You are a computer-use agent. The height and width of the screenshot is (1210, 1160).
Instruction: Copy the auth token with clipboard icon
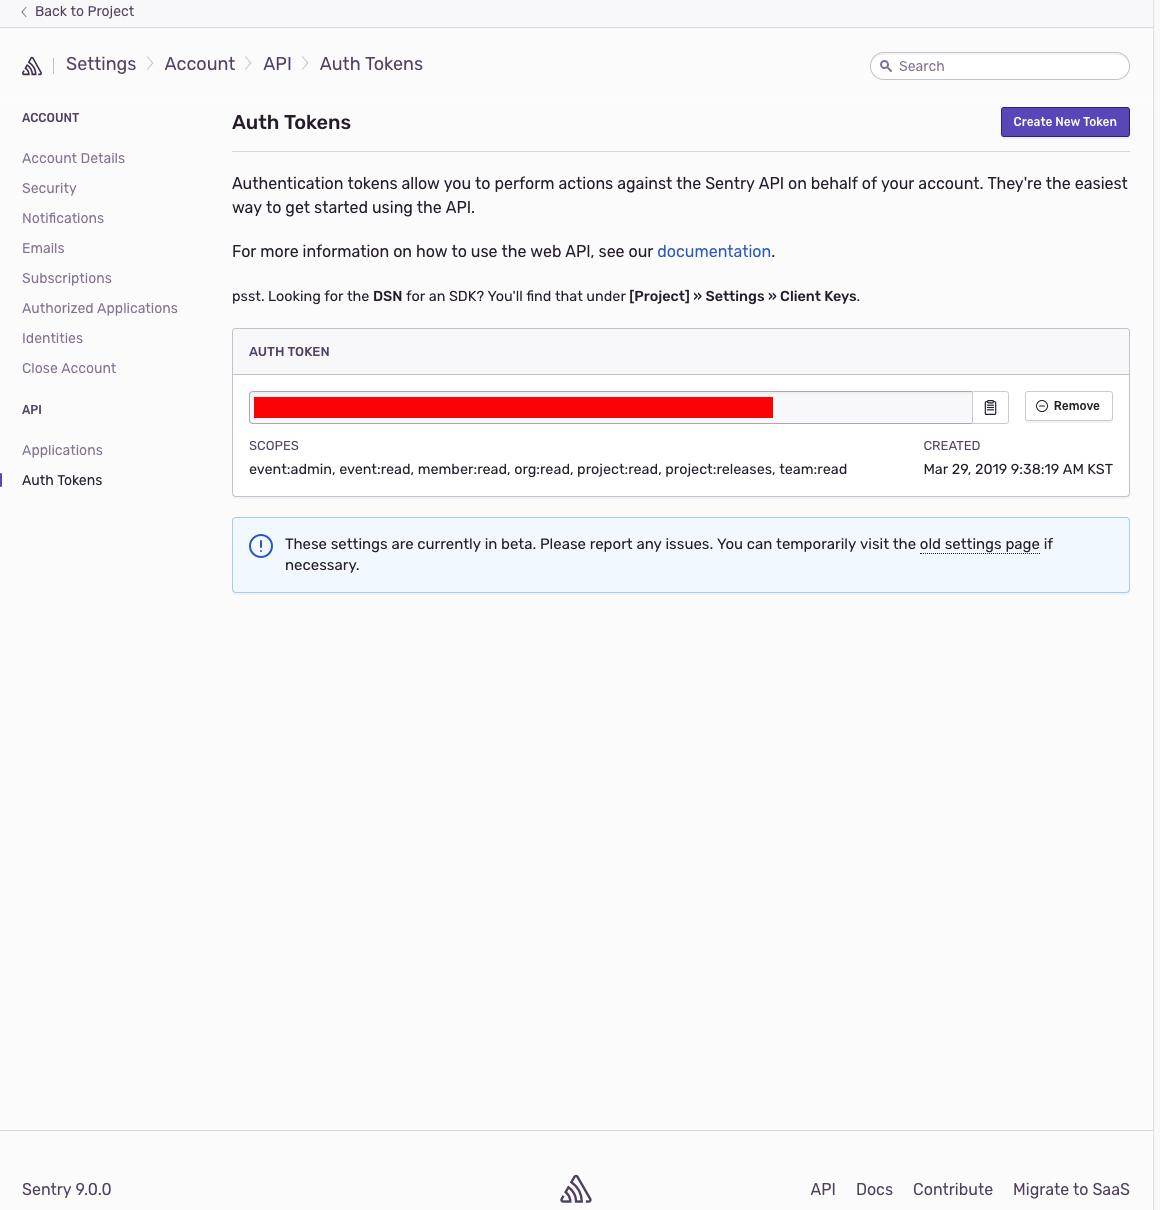pyautogui.click(x=990, y=407)
